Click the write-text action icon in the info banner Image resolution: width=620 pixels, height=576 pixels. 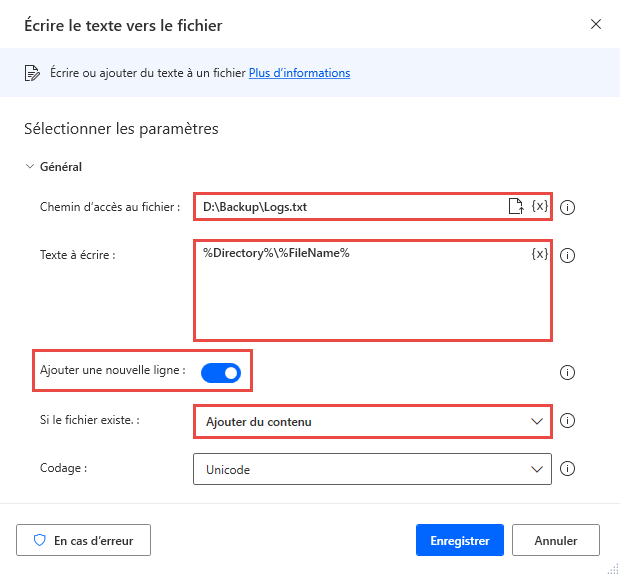coord(30,73)
